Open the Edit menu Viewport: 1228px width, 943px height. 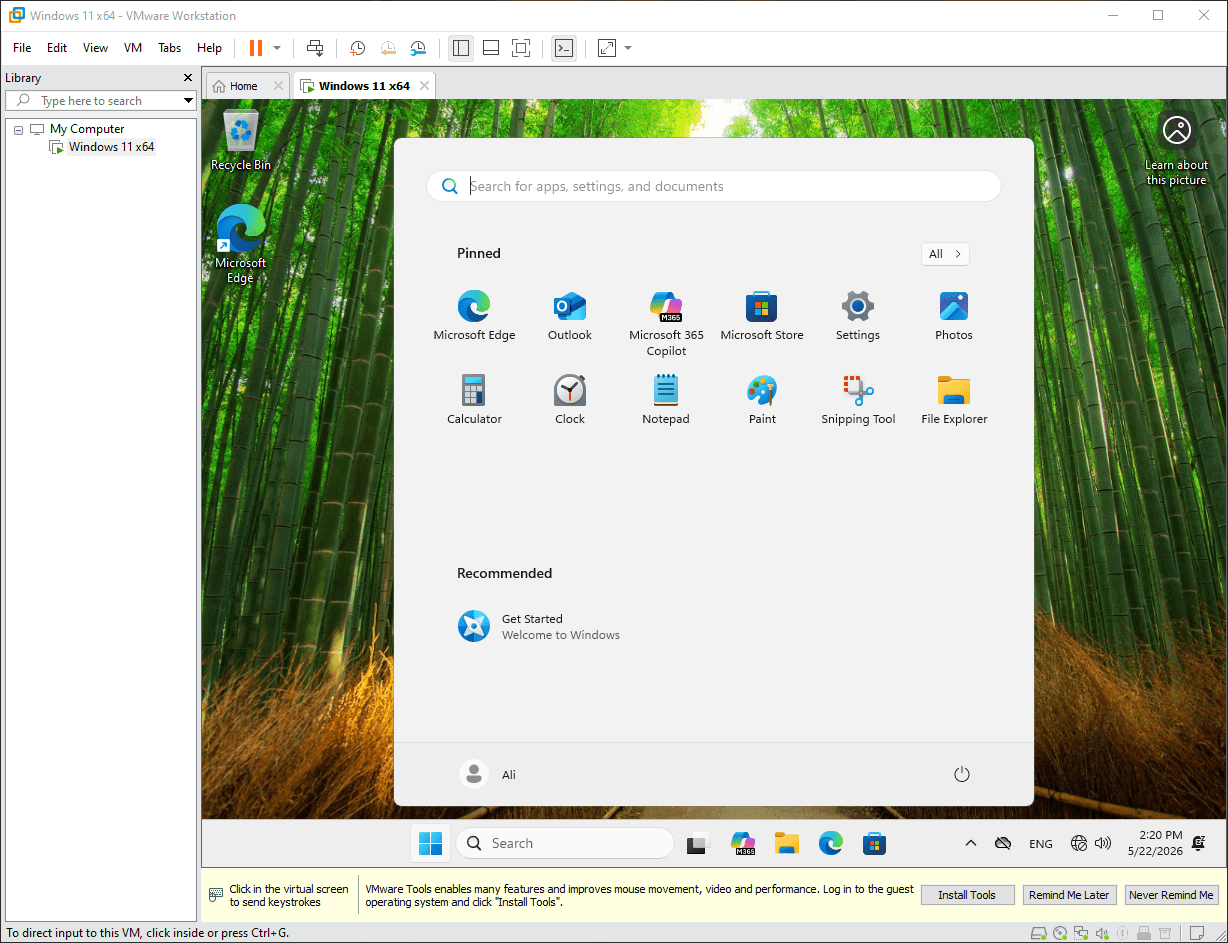pos(57,48)
